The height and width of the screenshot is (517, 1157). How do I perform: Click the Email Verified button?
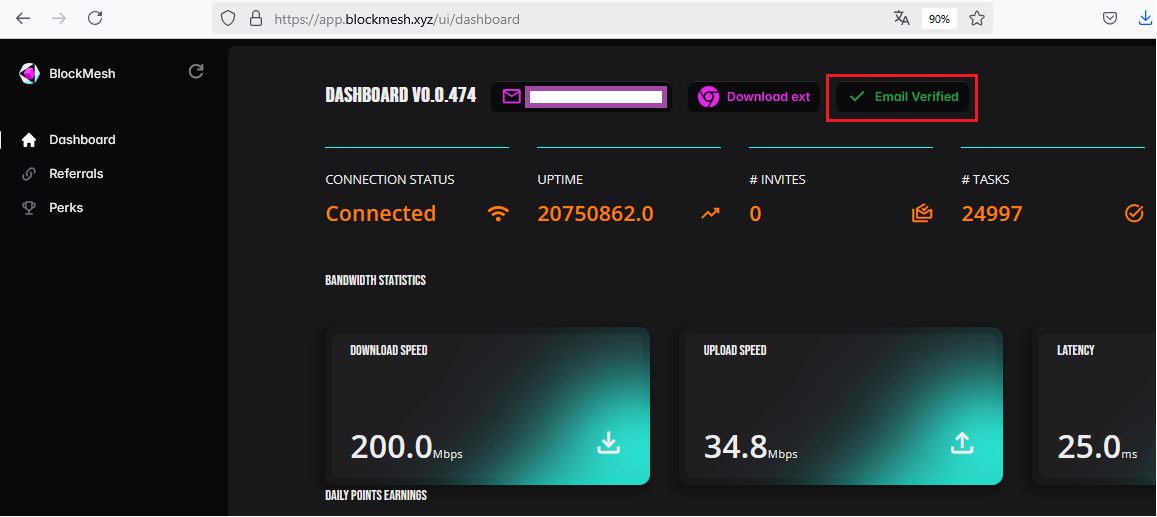pyautogui.click(x=902, y=97)
